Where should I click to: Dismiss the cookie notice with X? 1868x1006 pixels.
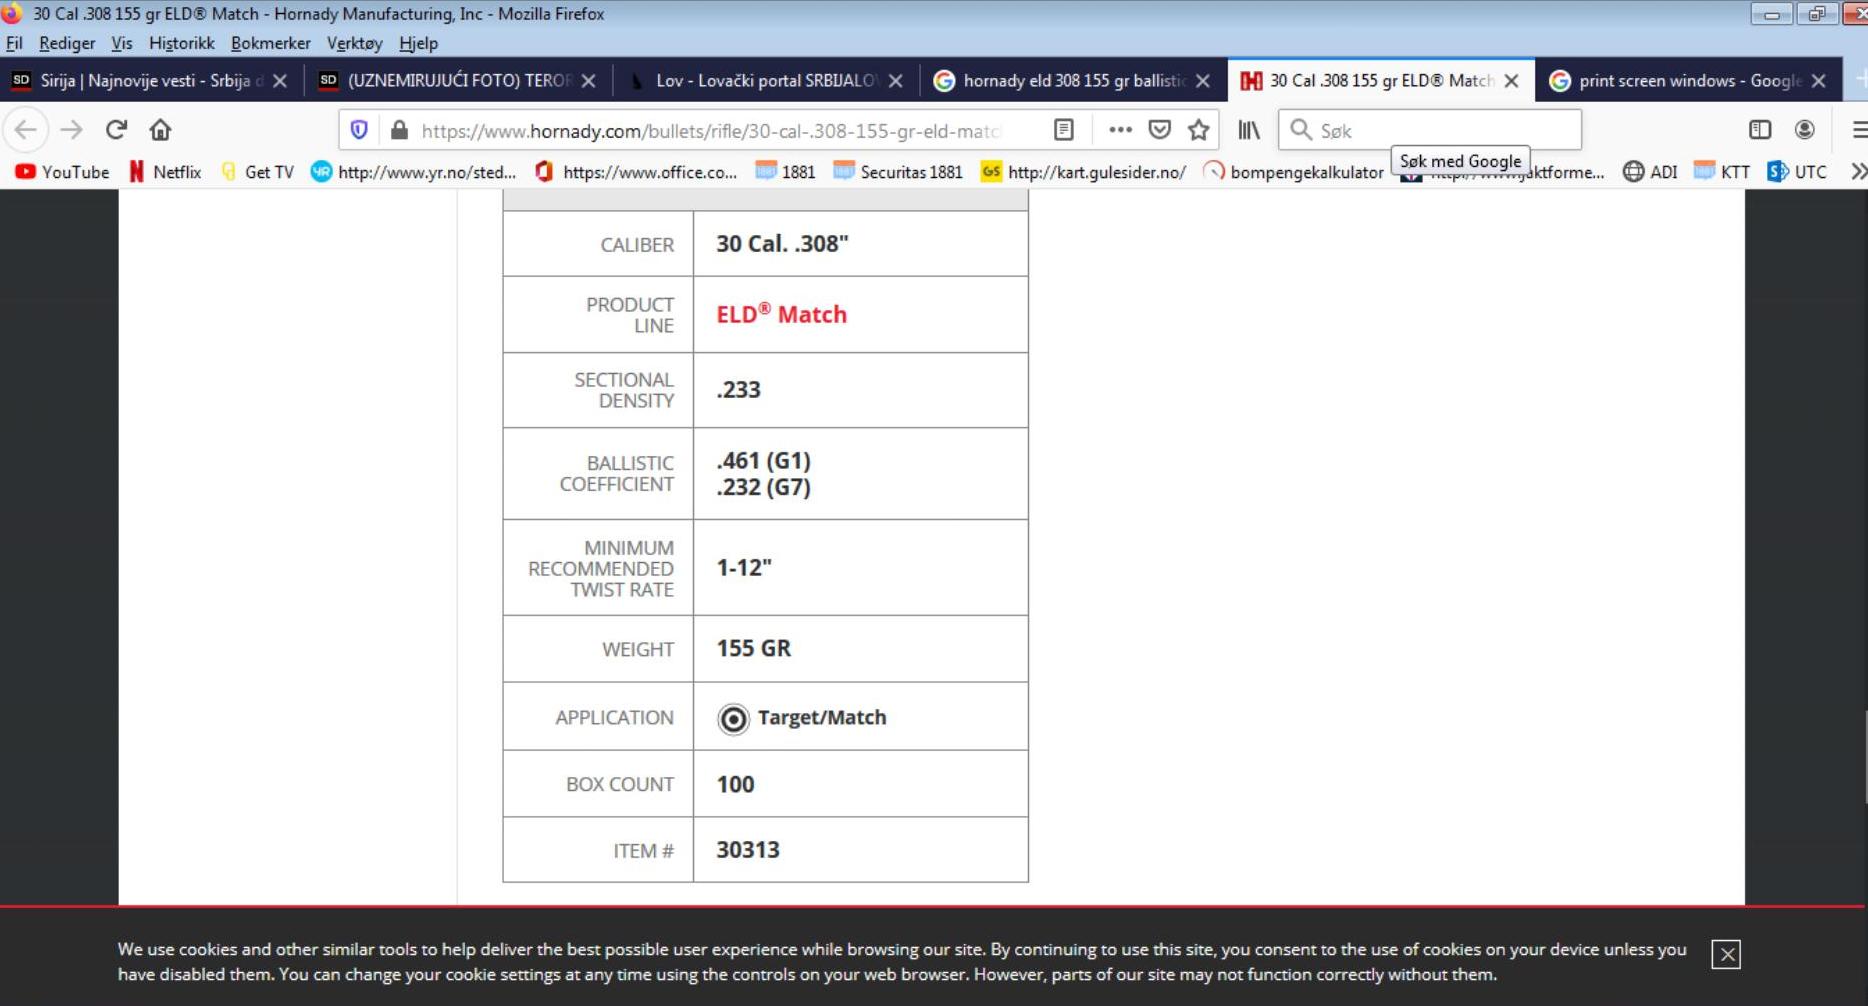coord(1726,955)
